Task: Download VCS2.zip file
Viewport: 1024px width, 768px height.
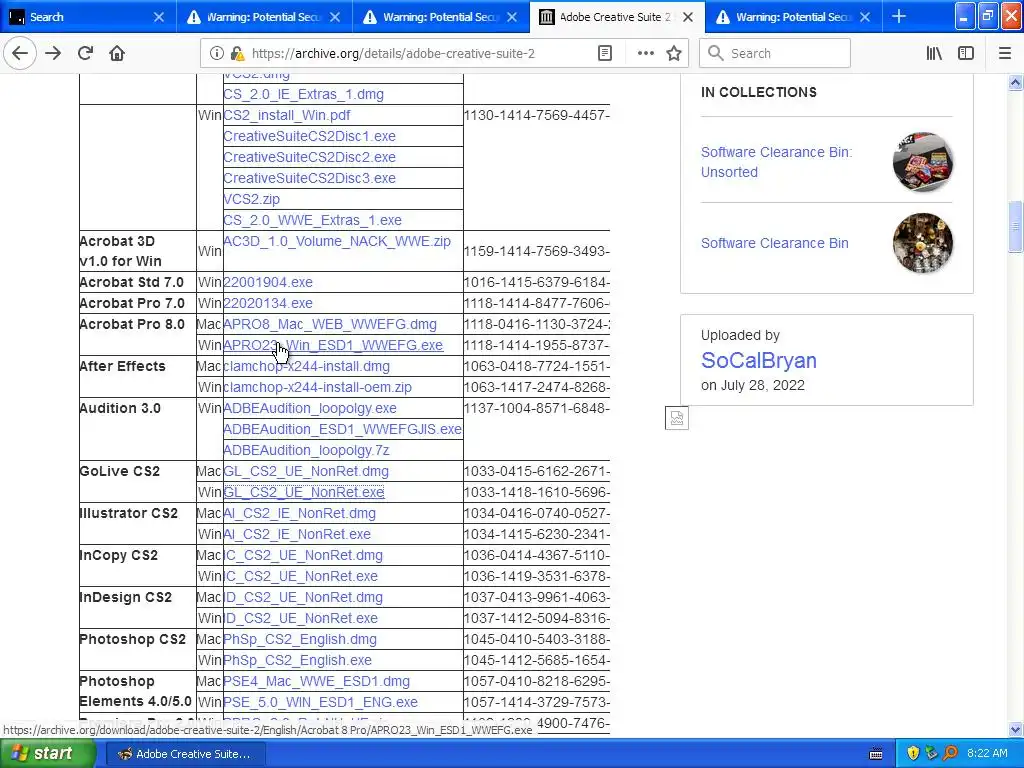Action: coord(251,199)
